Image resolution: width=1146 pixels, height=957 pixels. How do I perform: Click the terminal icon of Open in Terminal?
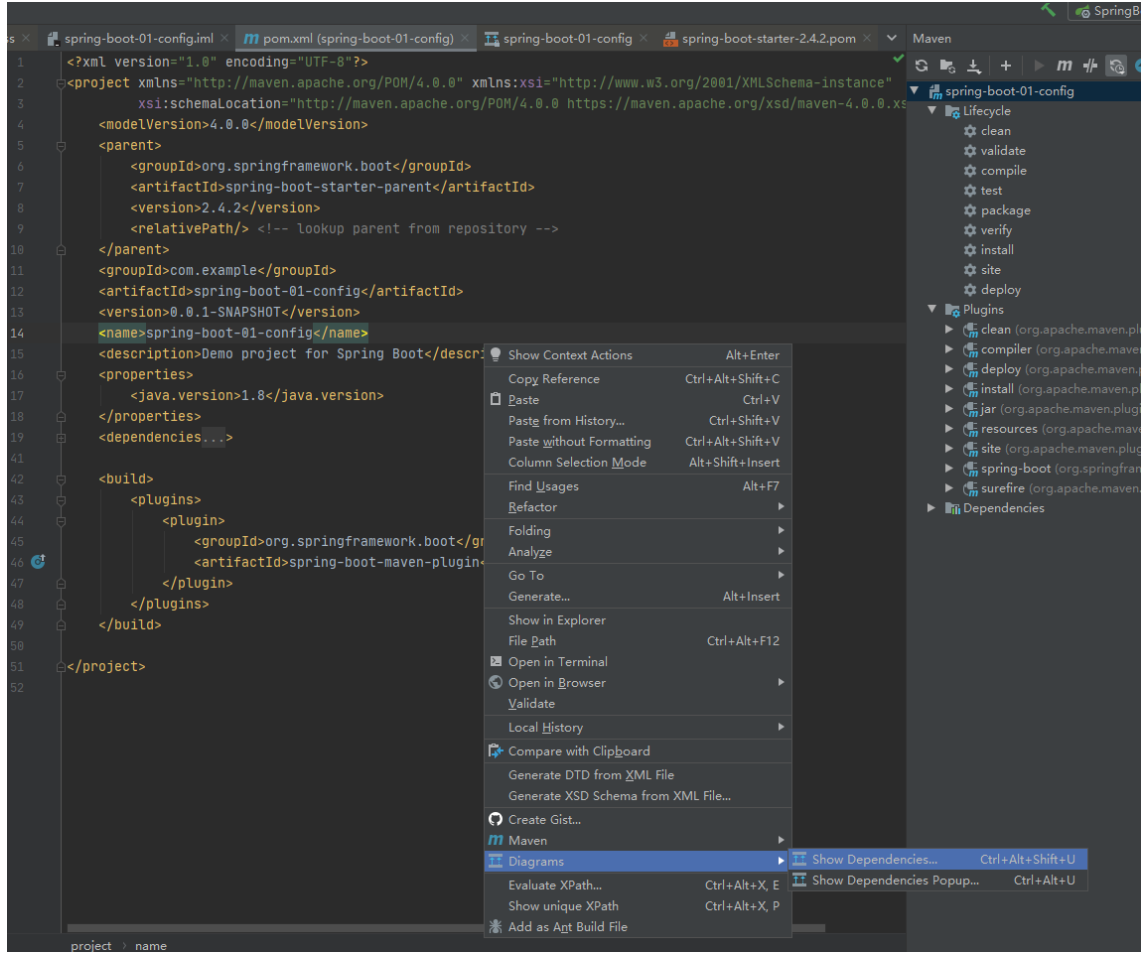(496, 661)
